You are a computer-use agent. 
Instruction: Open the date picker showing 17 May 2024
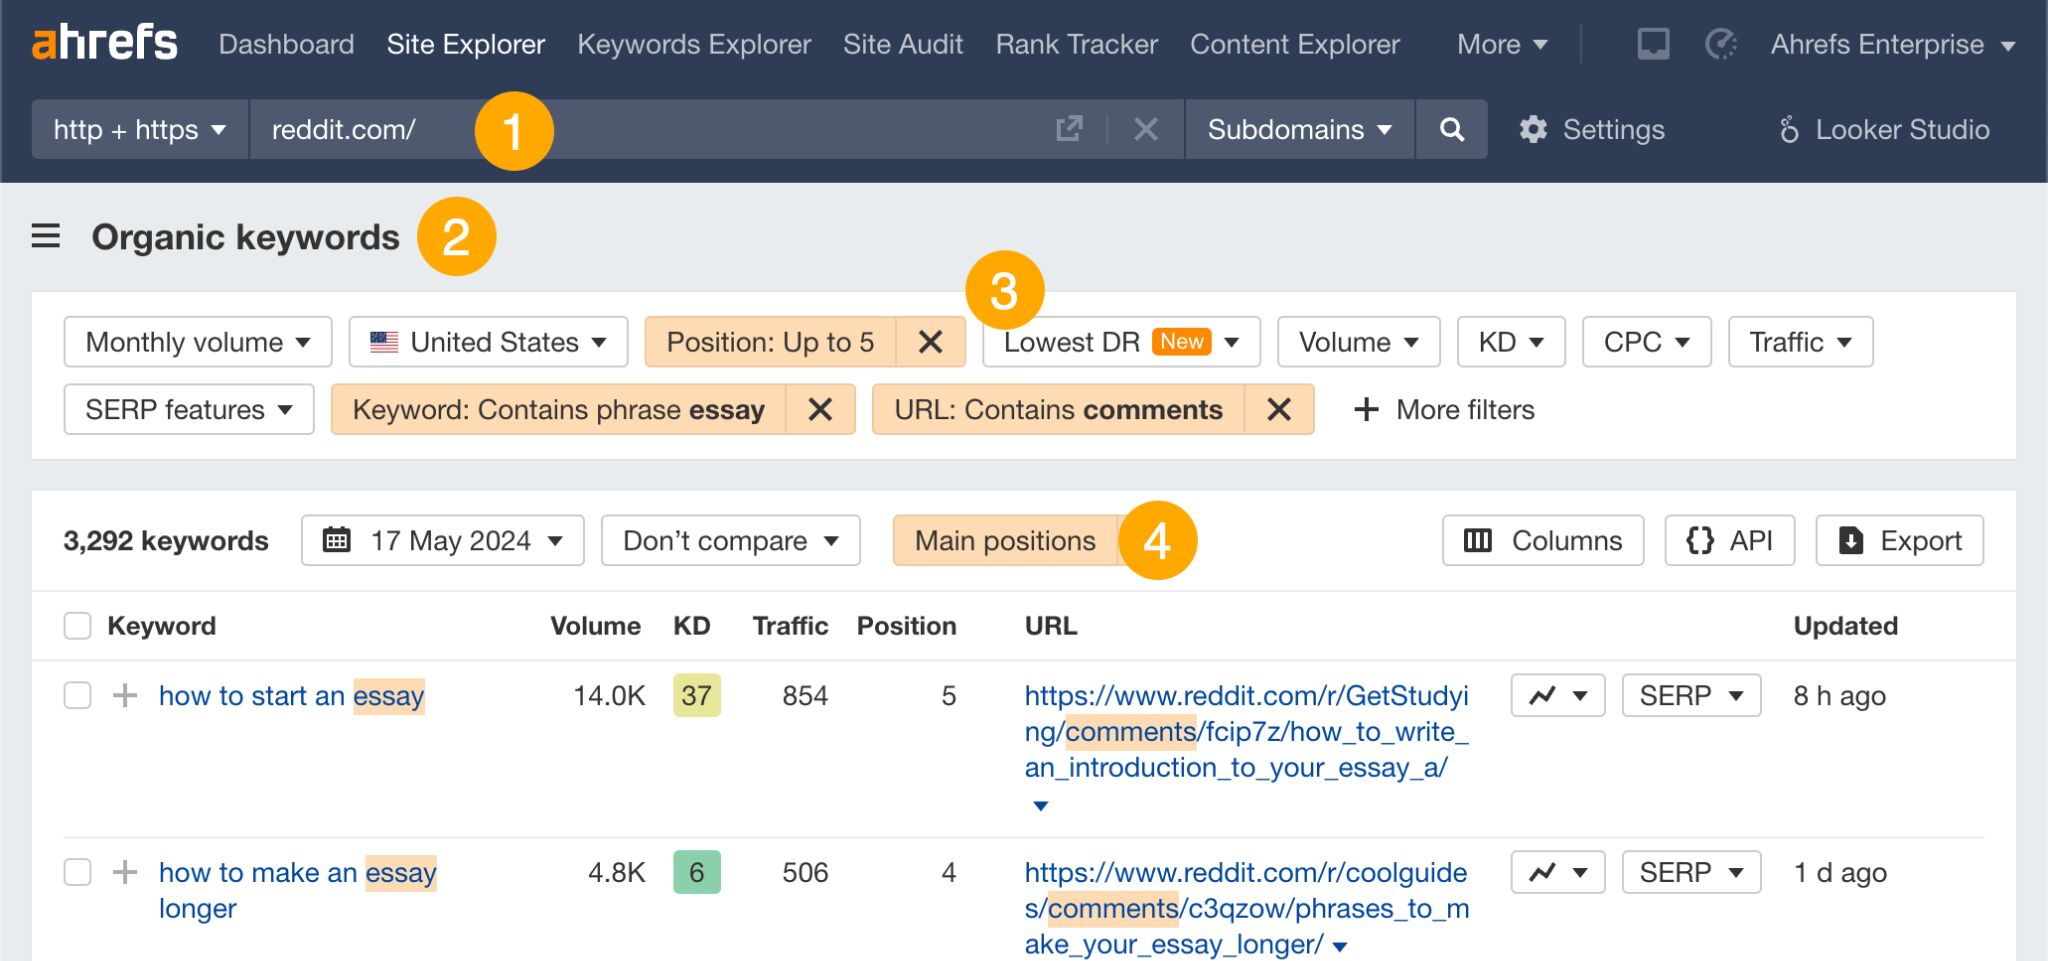click(x=442, y=540)
